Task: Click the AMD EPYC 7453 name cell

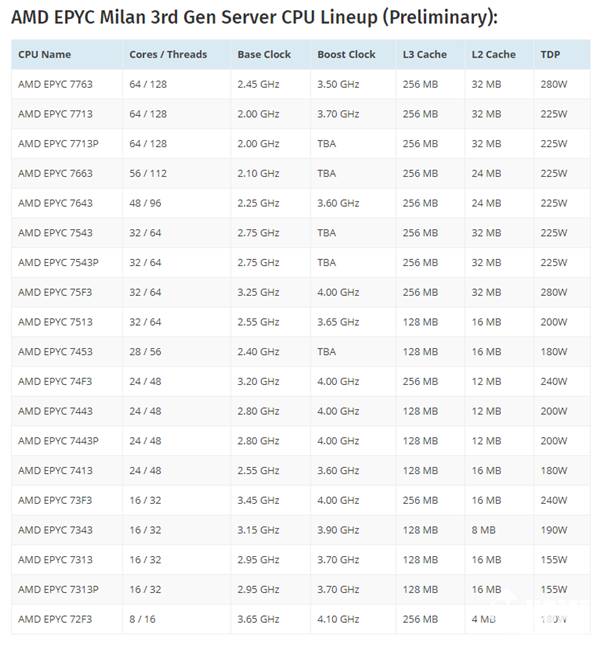Action: pos(55,352)
